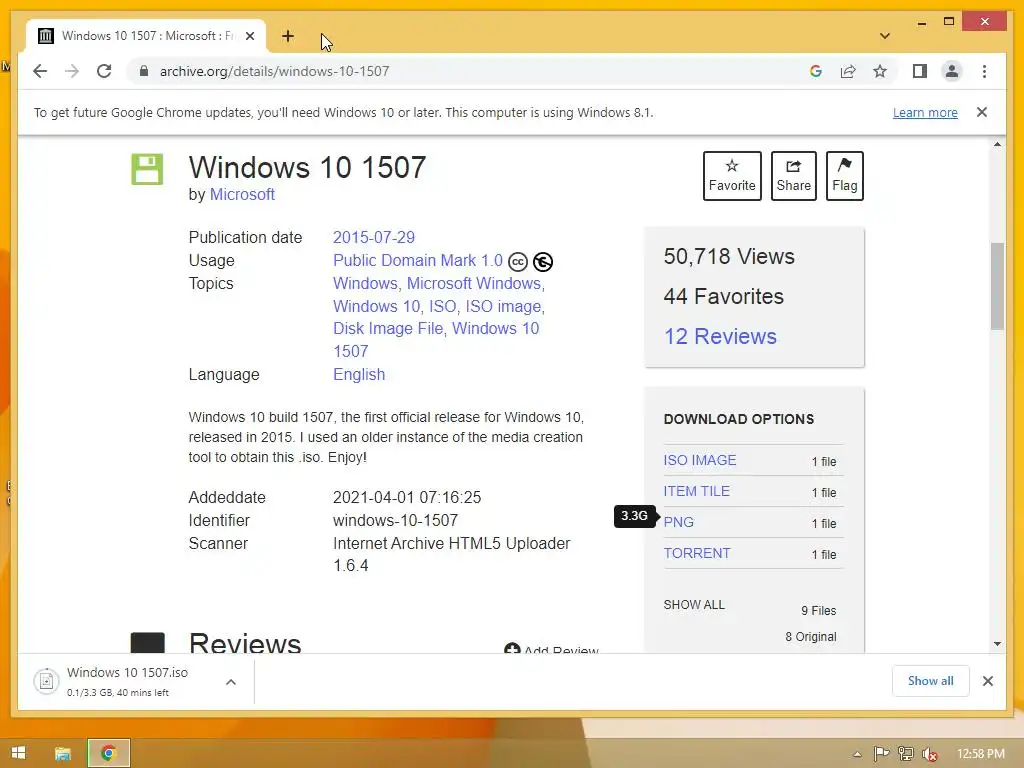The width and height of the screenshot is (1024, 768).
Task: Show hidden tray icons arrow
Action: click(857, 754)
